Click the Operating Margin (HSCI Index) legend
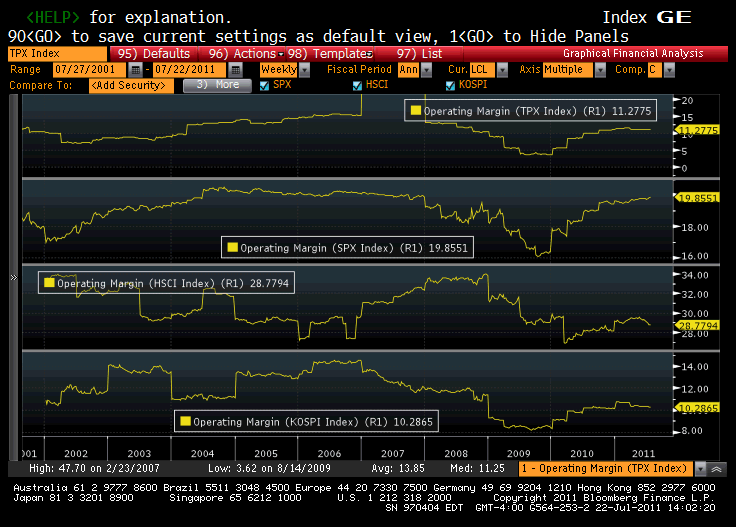This screenshot has height=527, width=736. tap(167, 283)
